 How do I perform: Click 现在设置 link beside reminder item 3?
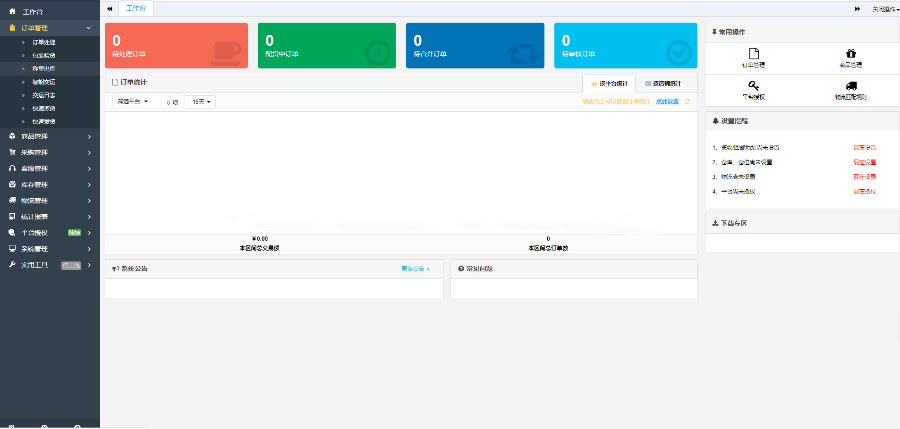click(x=865, y=176)
